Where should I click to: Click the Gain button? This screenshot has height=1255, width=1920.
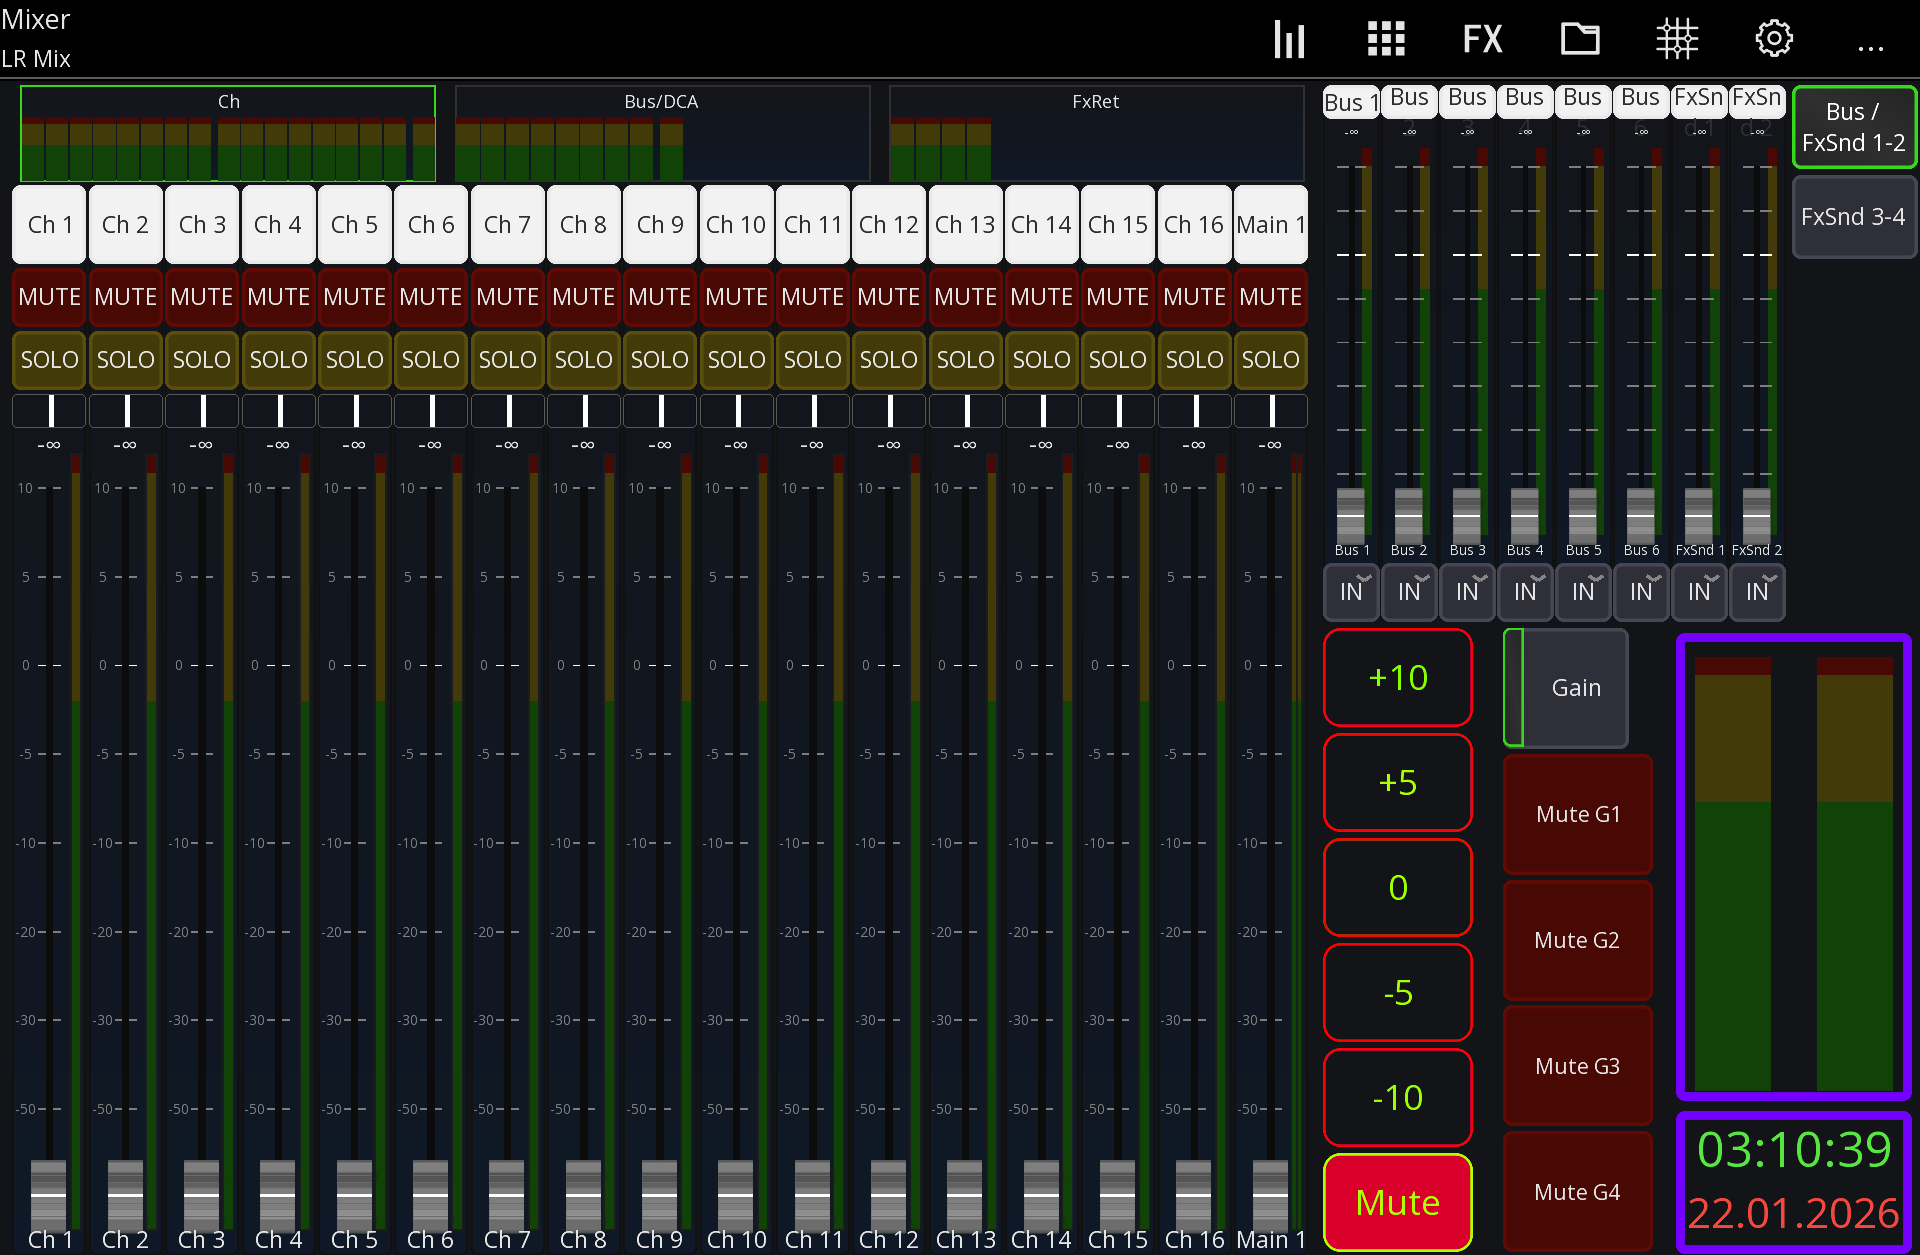1567,688
